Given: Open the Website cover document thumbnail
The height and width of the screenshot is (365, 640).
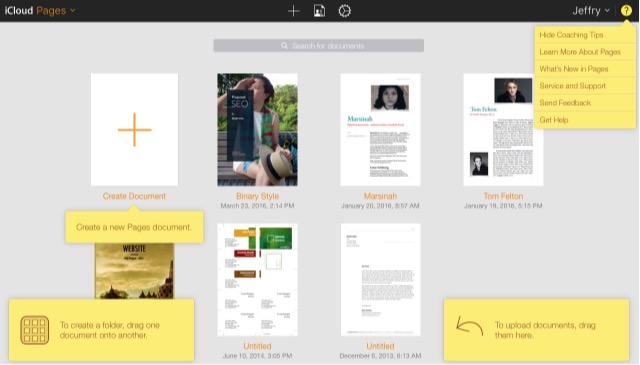Looking at the screenshot, I should pos(134,271).
